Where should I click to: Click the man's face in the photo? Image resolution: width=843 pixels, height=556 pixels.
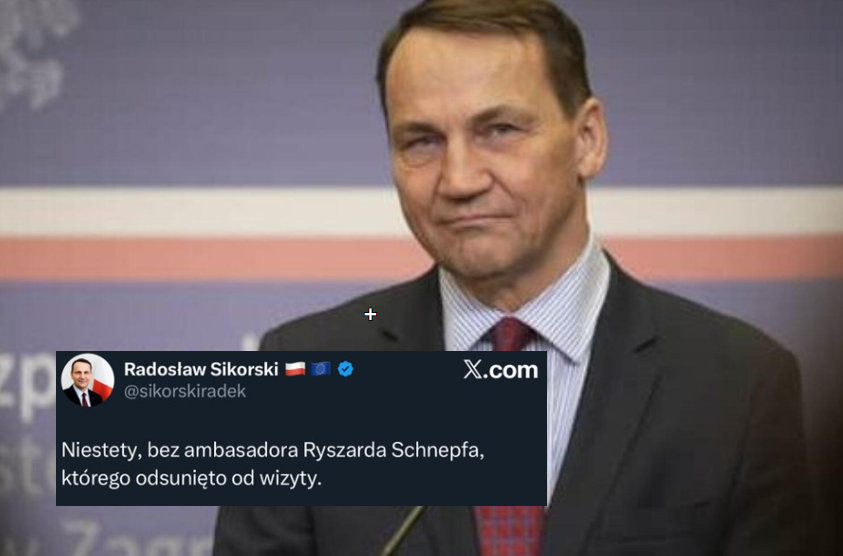(484, 161)
